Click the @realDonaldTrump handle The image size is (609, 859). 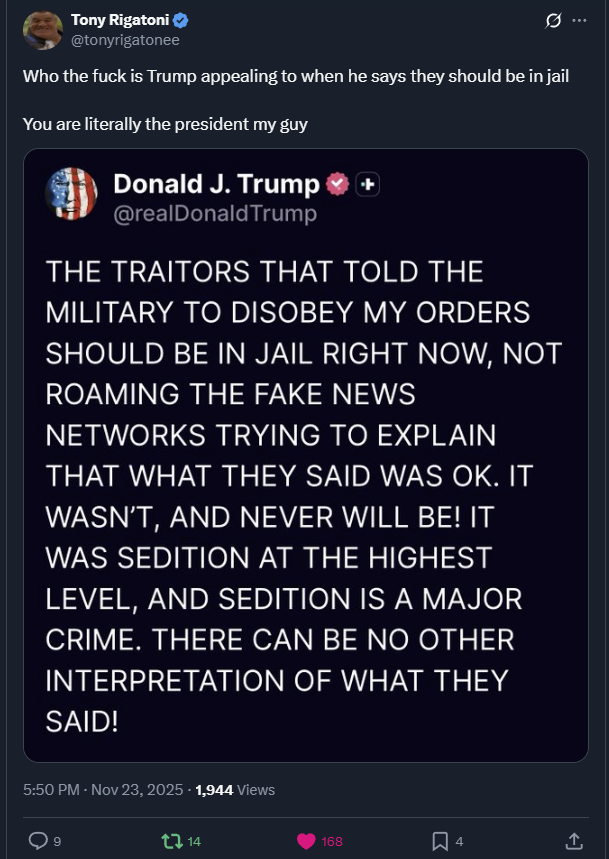click(215, 213)
